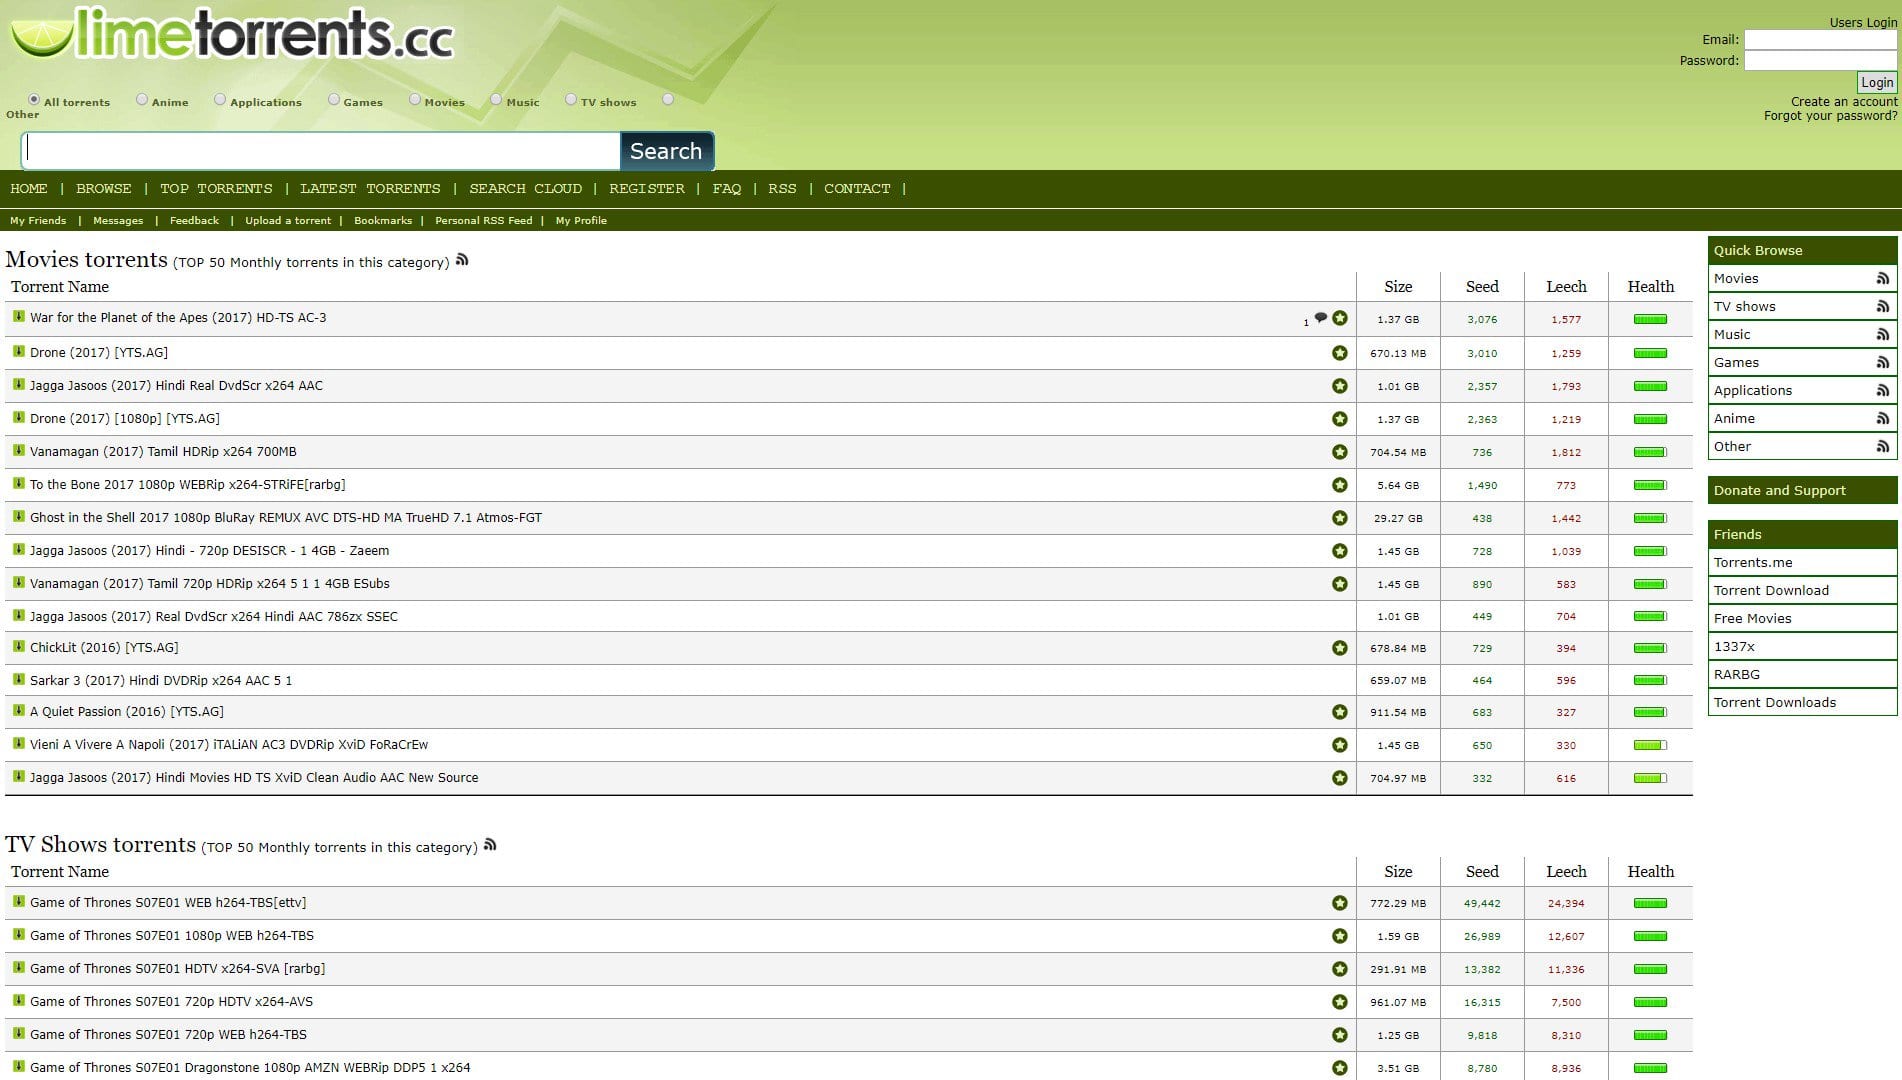1902x1080 pixels.
Task: Select the Movies search category radio
Action: [415, 100]
